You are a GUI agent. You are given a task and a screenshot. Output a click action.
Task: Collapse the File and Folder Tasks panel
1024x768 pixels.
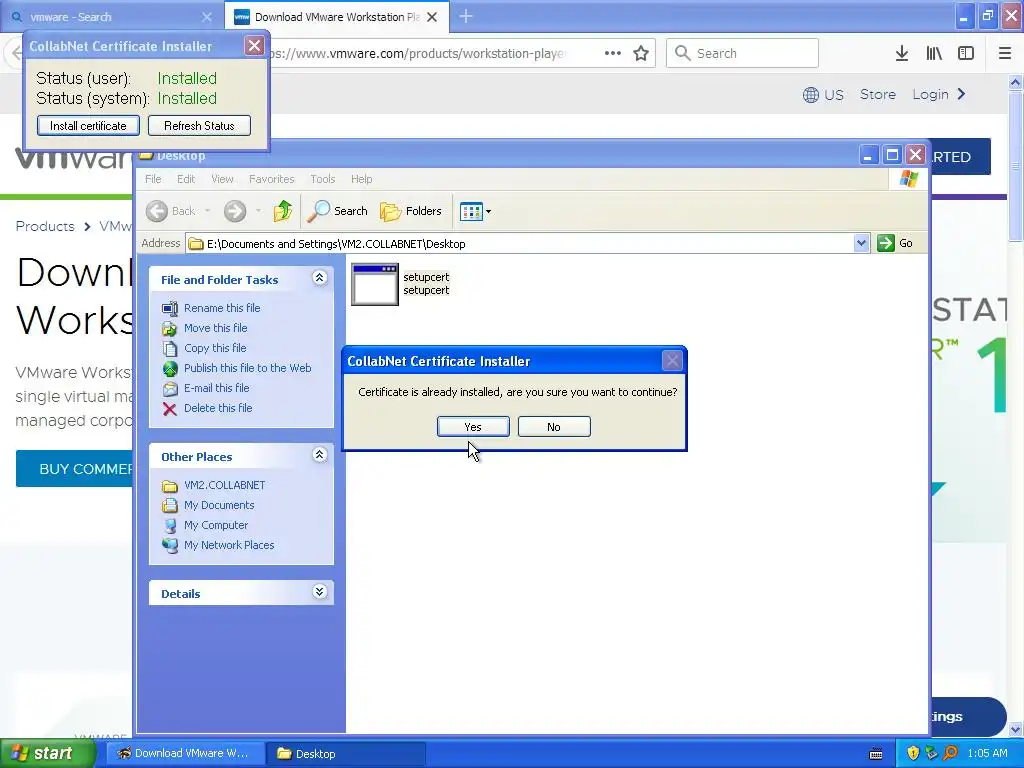[319, 278]
